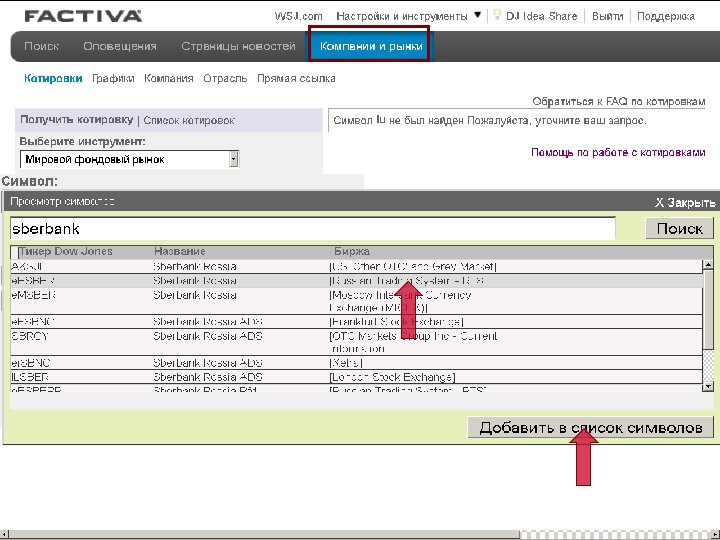Open the Графики sub-tab
The height and width of the screenshot is (540, 720).
pos(113,79)
